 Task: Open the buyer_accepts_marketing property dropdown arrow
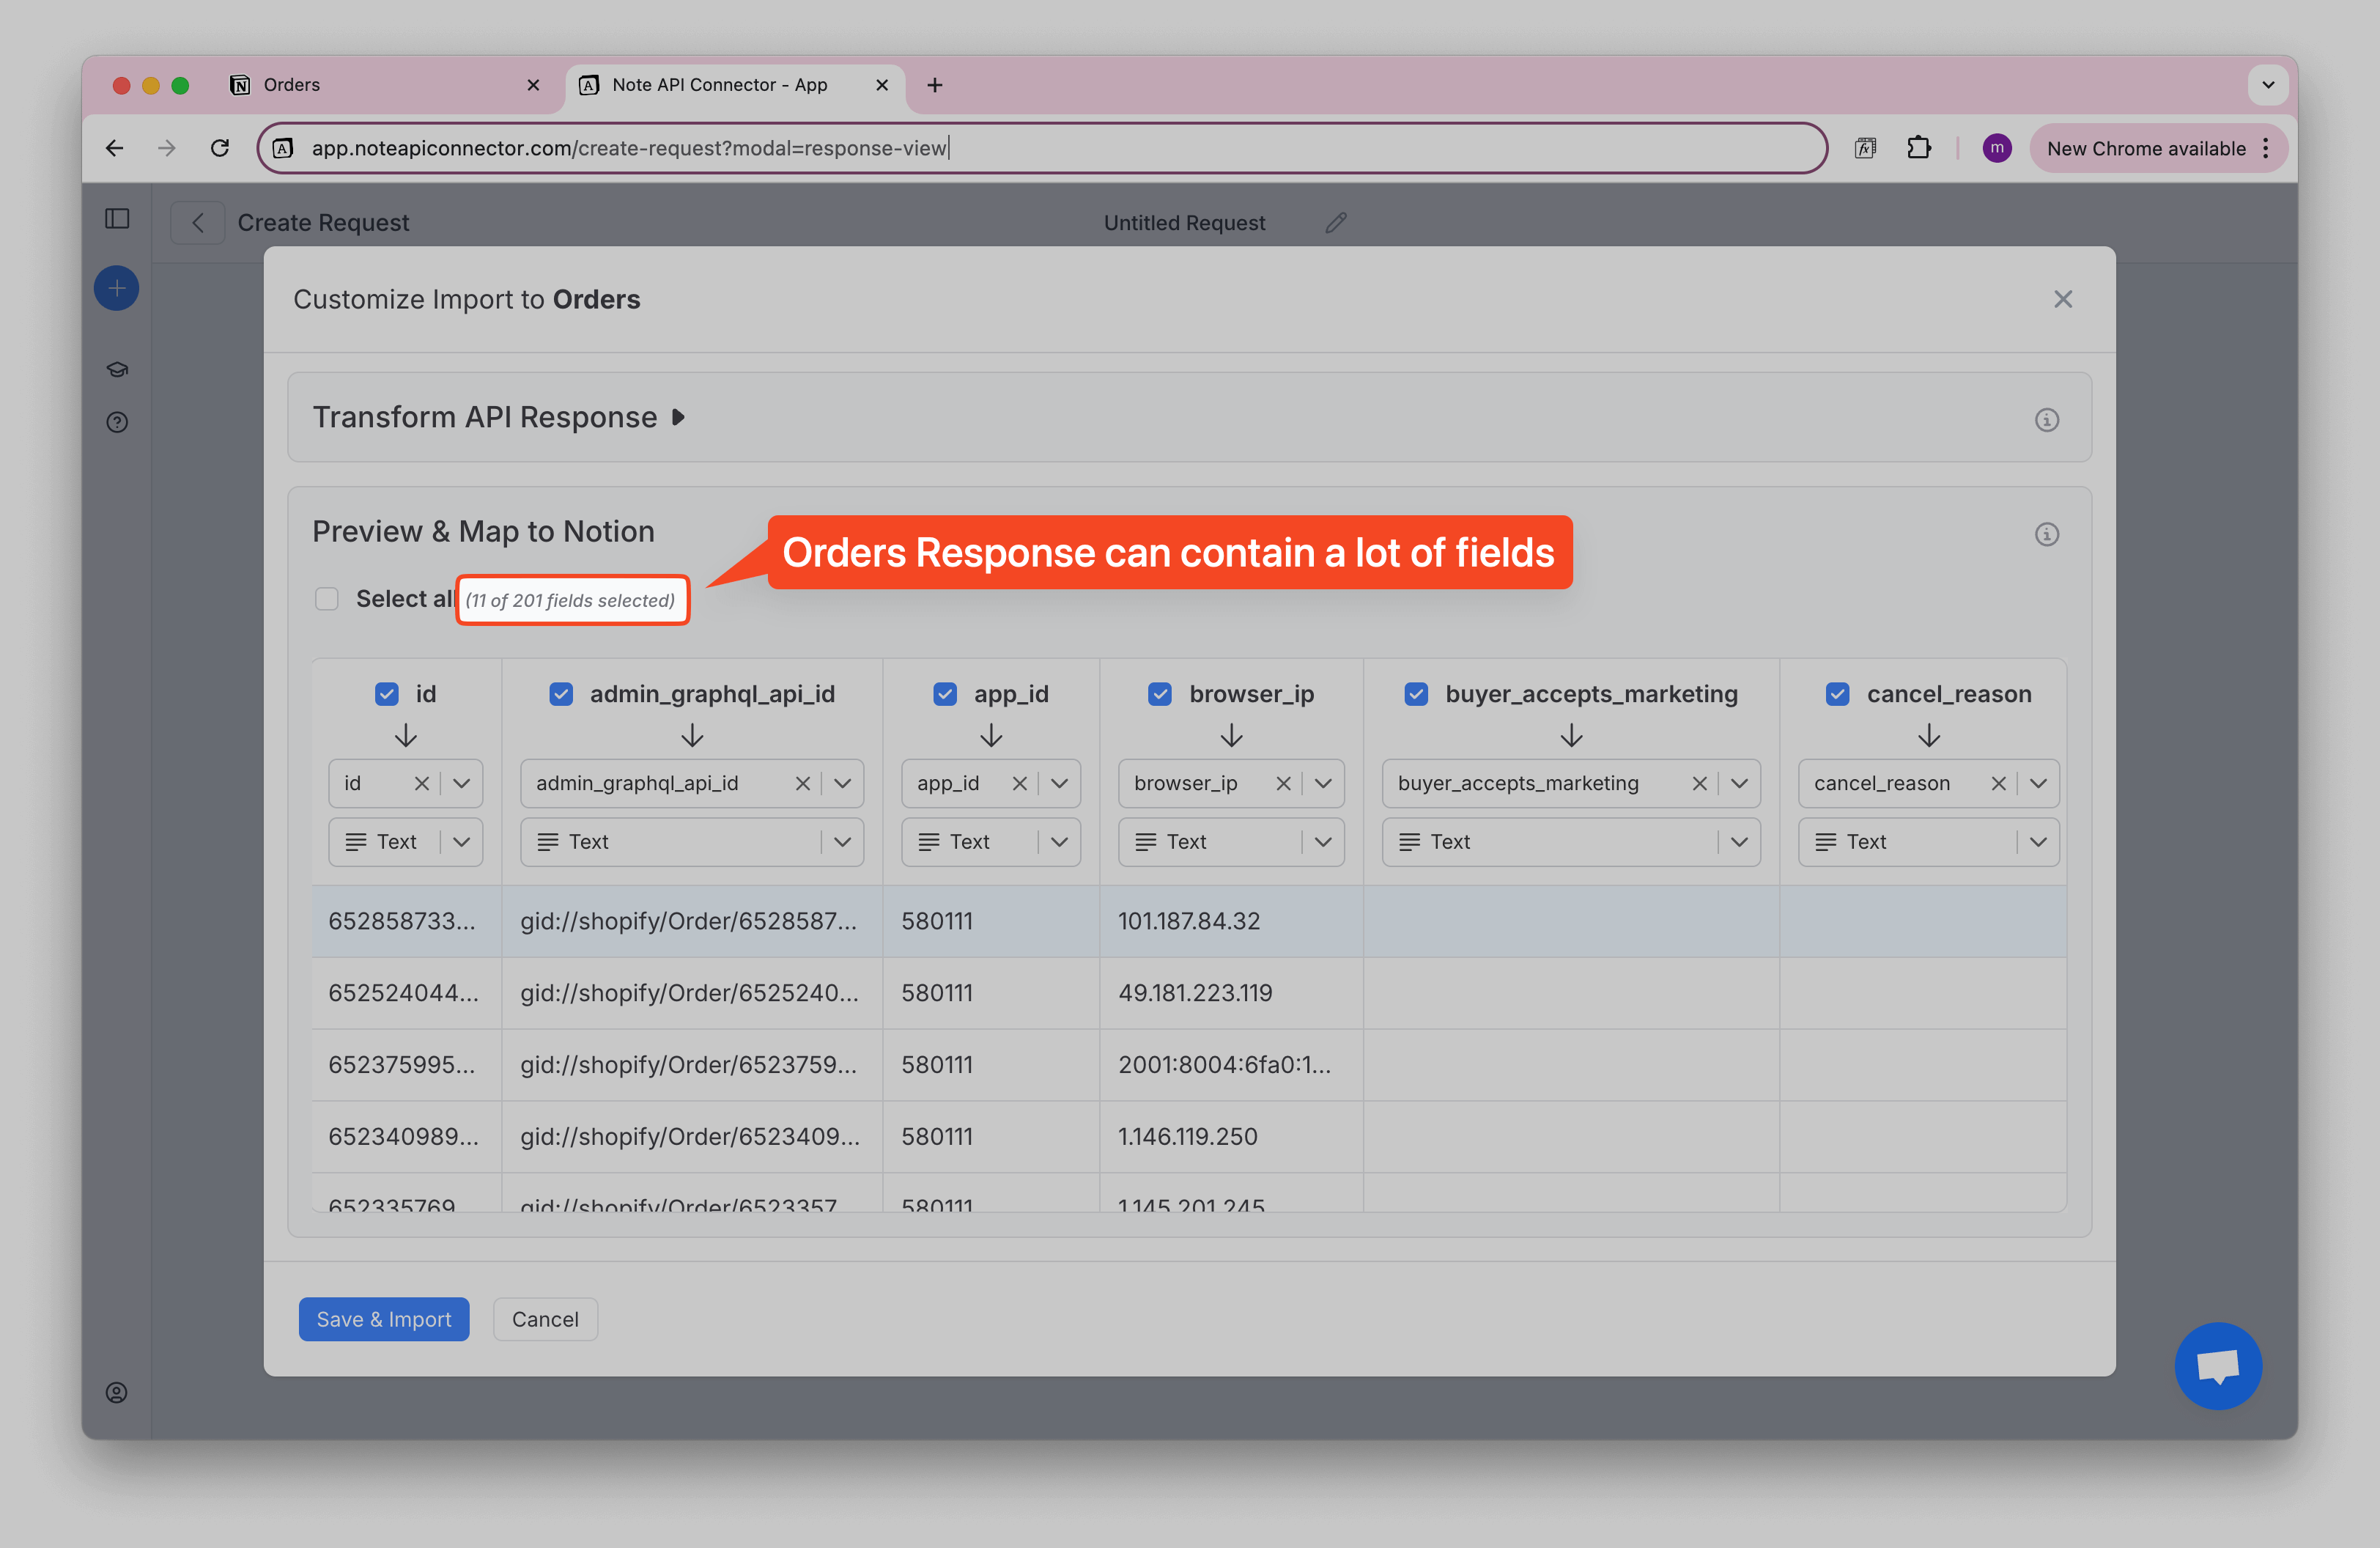1739,783
